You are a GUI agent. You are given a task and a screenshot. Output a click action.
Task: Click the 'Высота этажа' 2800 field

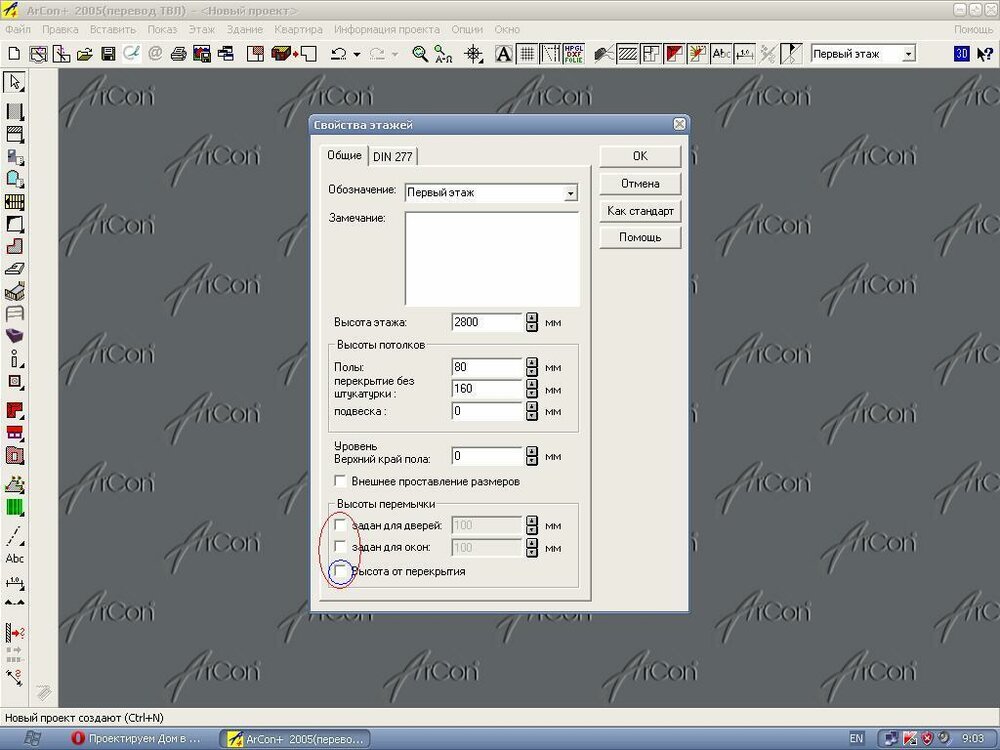pyautogui.click(x=487, y=322)
